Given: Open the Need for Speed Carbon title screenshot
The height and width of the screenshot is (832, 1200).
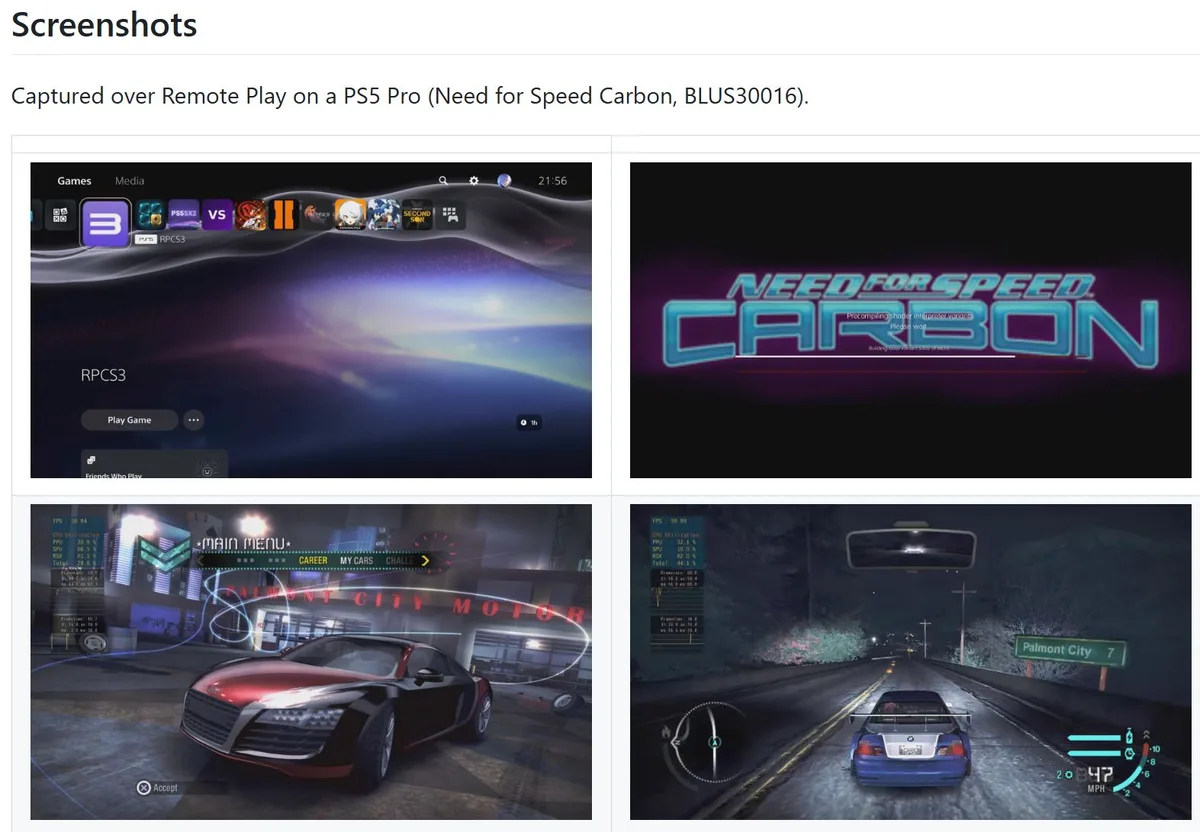Looking at the screenshot, I should (910, 320).
